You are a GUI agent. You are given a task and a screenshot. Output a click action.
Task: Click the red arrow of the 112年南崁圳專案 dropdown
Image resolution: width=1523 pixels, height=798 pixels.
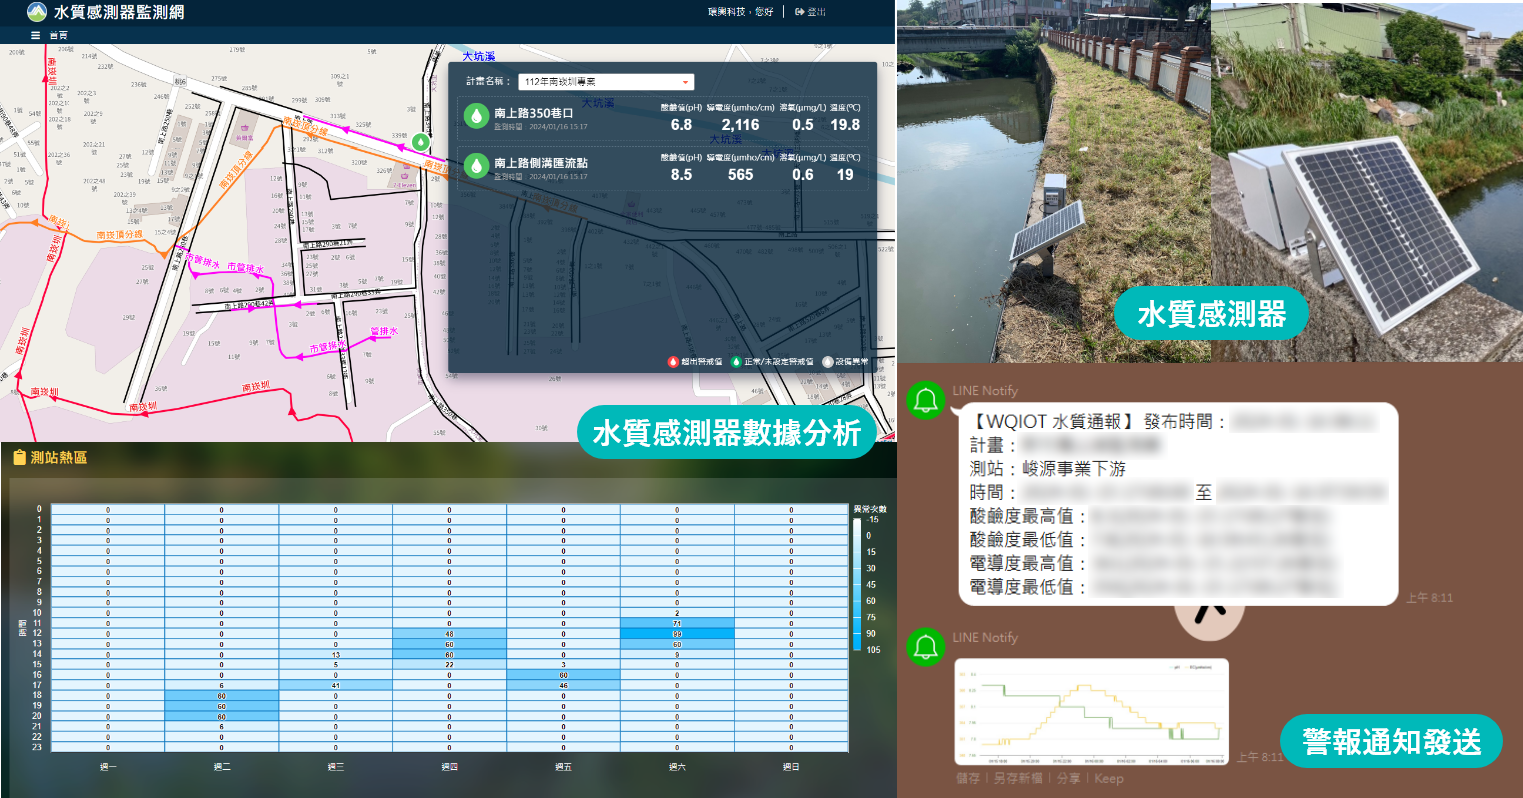(686, 82)
